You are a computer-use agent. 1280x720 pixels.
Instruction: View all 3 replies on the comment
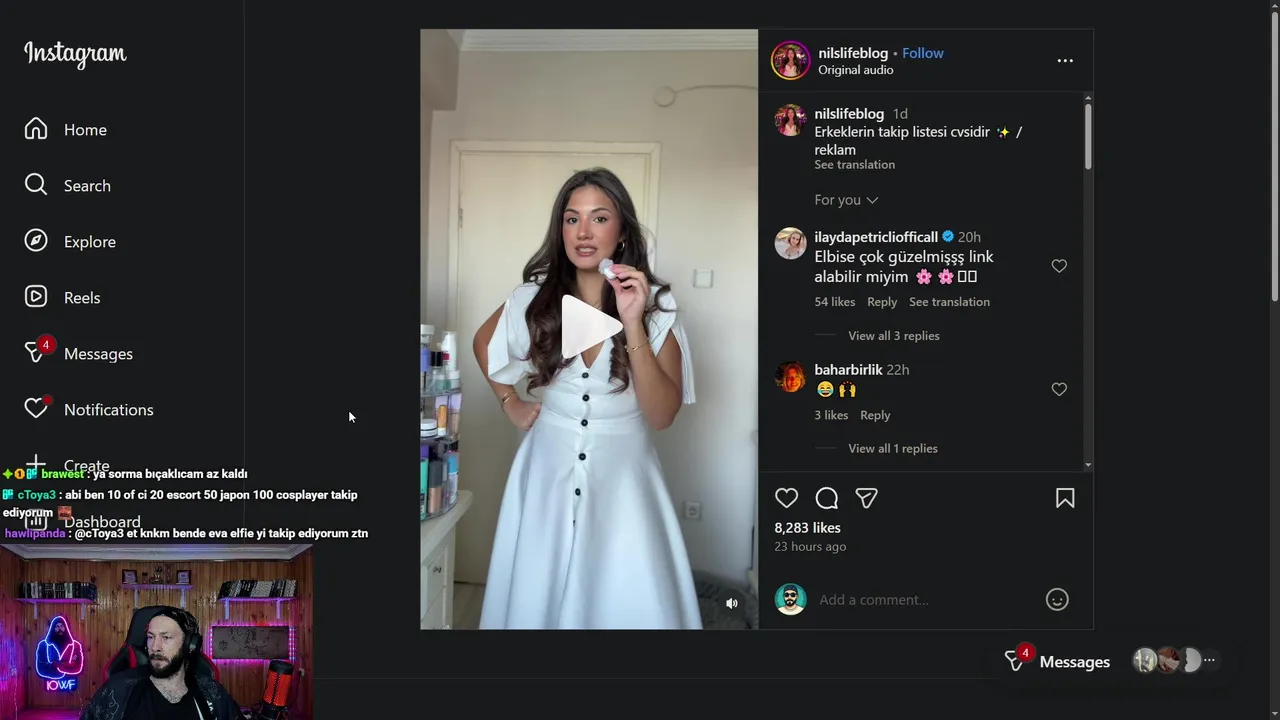[x=894, y=336]
